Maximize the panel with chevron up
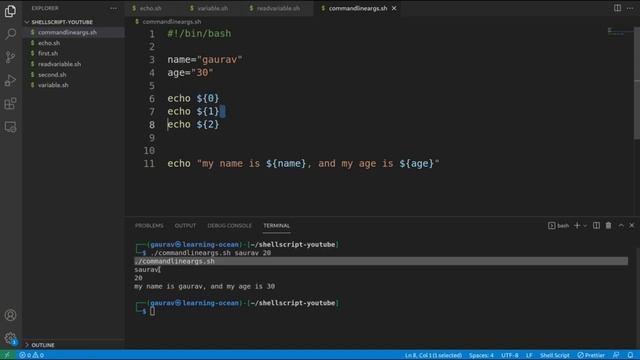Image resolution: width=640 pixels, height=360 pixels. (x=621, y=225)
